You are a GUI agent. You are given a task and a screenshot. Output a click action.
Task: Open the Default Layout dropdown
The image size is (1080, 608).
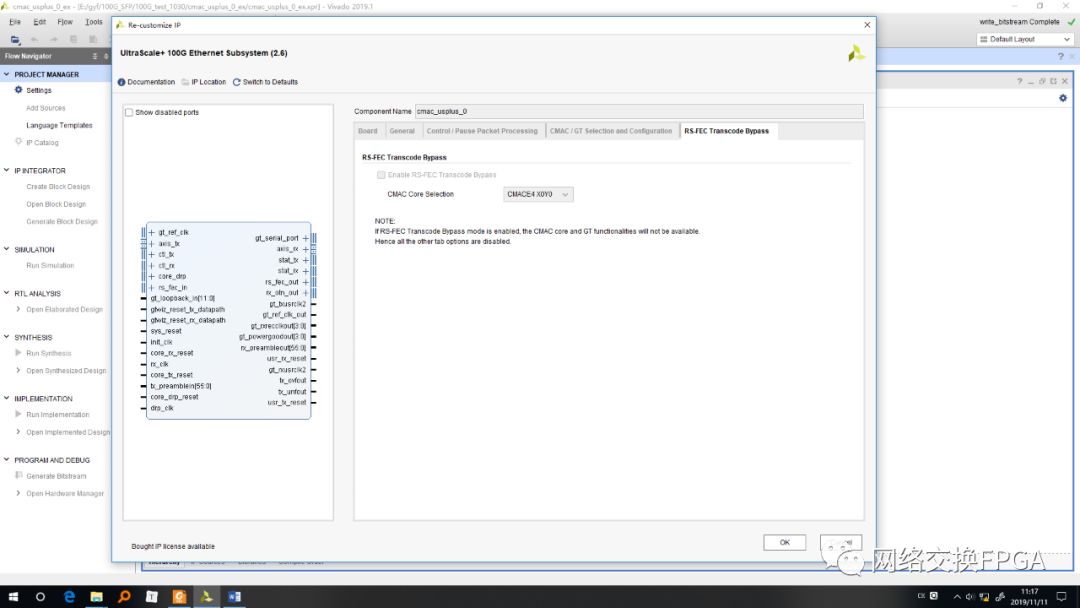click(x=1025, y=39)
